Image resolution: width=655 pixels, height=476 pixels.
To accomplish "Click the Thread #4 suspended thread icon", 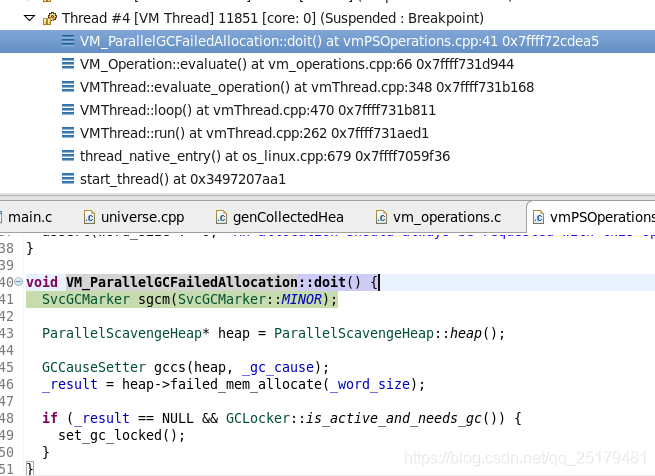I will coord(50,18).
